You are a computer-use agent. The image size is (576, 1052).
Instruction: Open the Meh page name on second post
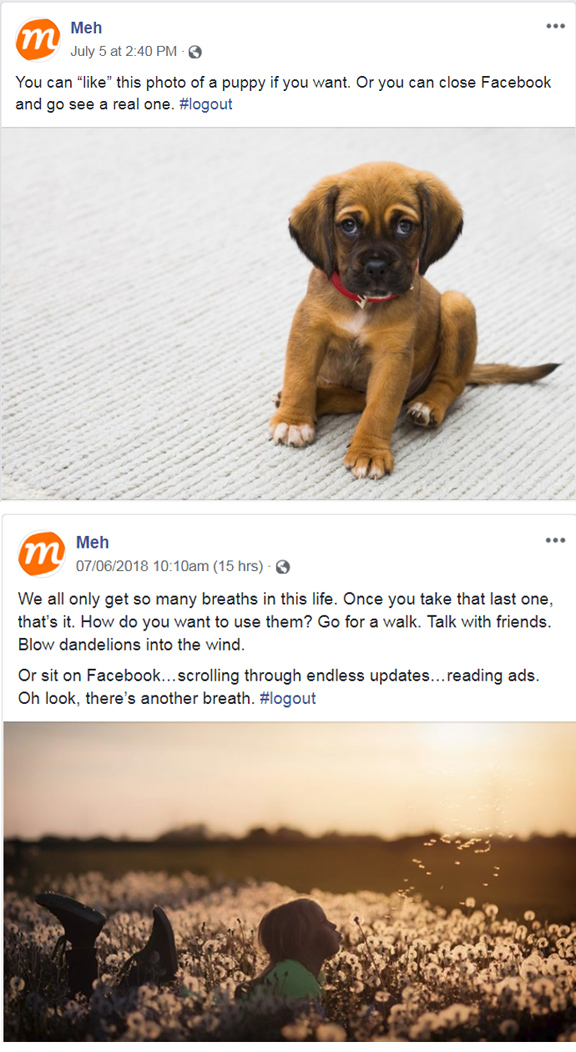pos(92,542)
